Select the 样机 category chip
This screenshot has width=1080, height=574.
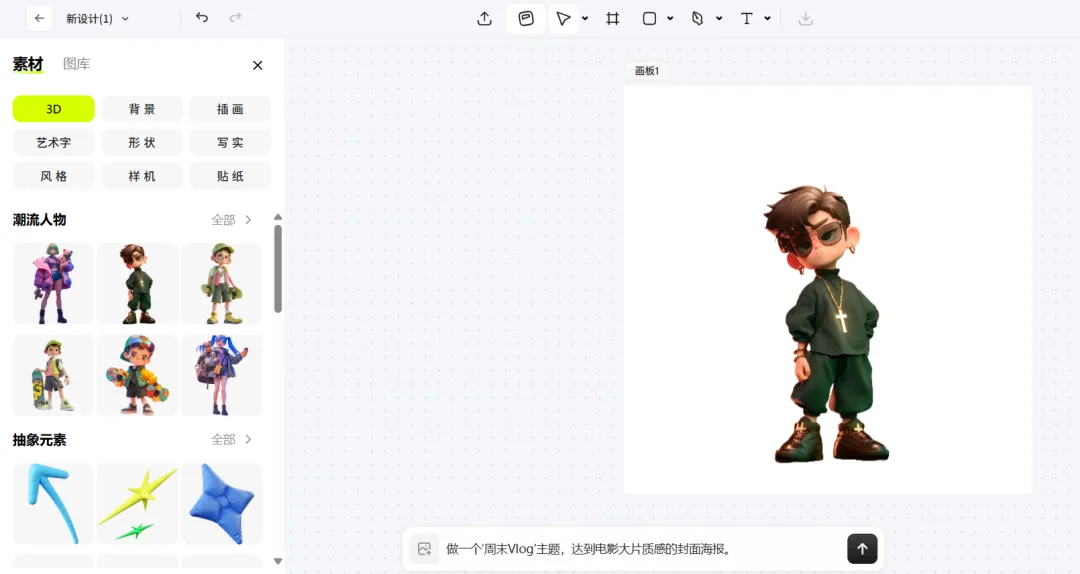(x=142, y=176)
